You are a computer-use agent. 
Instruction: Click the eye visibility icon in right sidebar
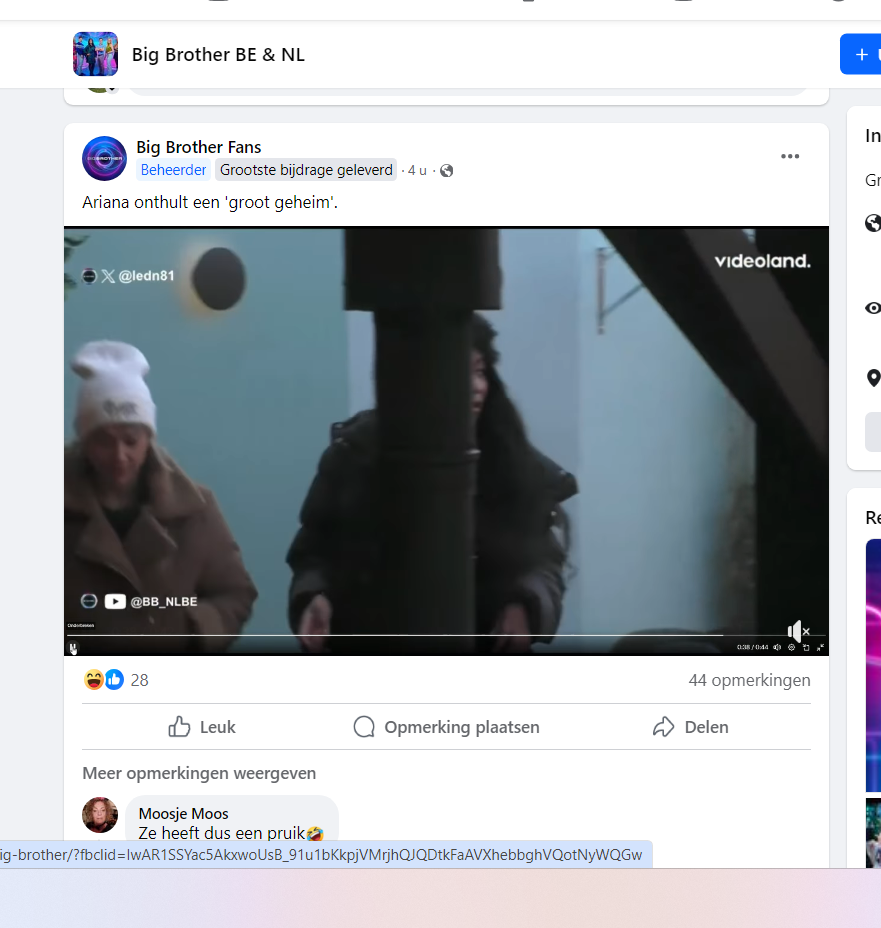point(873,308)
